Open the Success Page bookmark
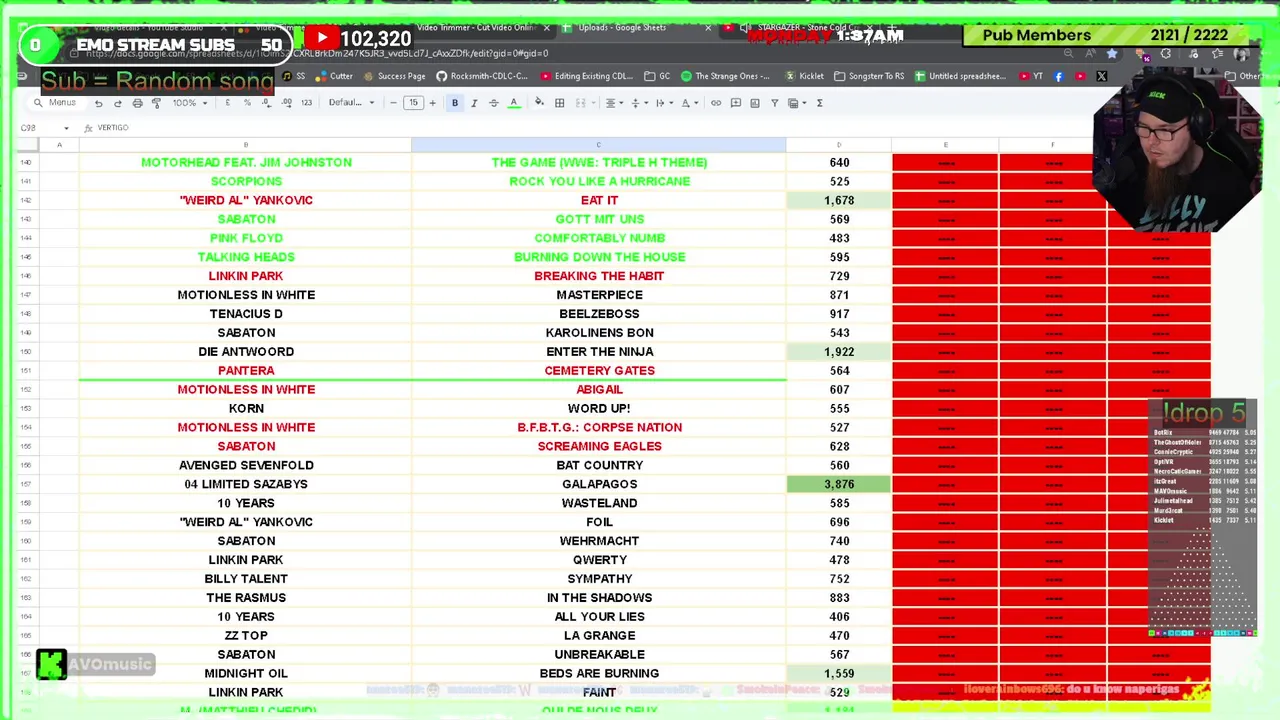 (x=395, y=76)
